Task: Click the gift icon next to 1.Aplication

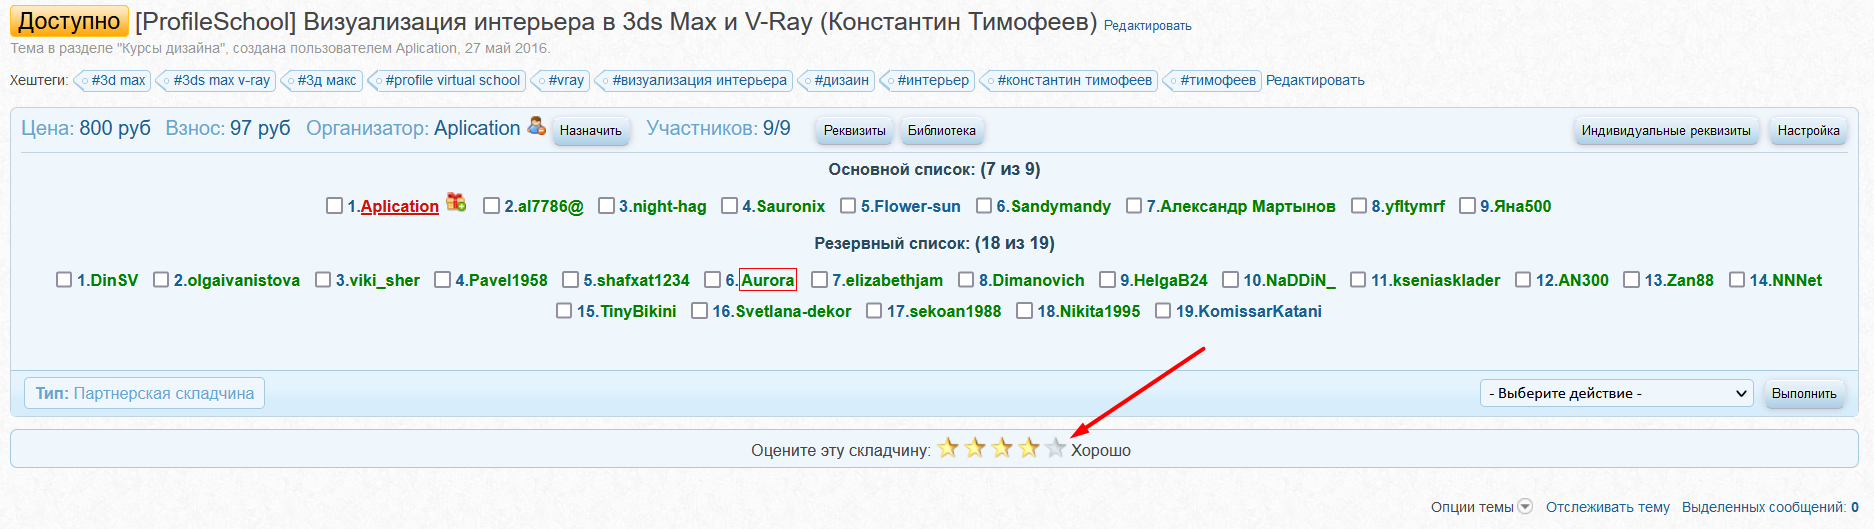Action: (x=456, y=203)
